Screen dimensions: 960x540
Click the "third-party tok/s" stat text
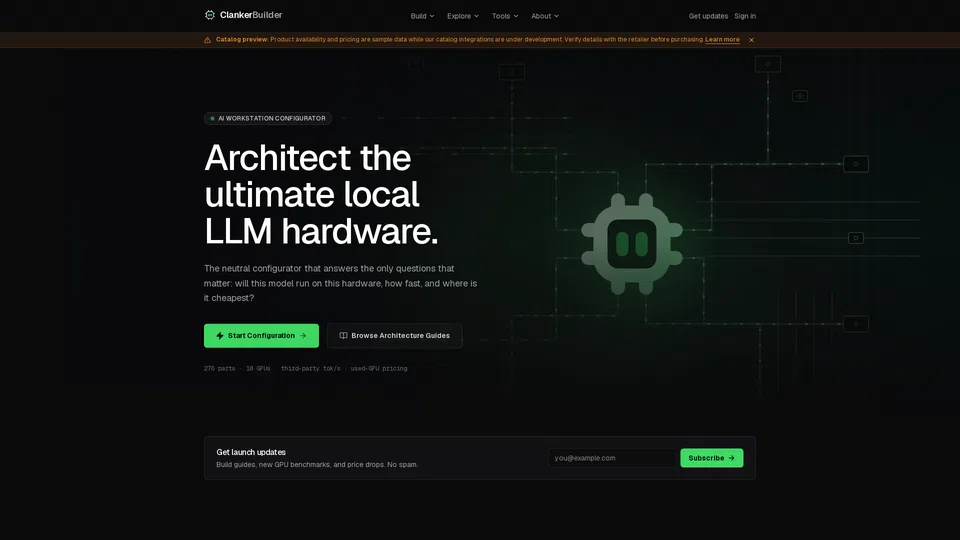pos(310,369)
